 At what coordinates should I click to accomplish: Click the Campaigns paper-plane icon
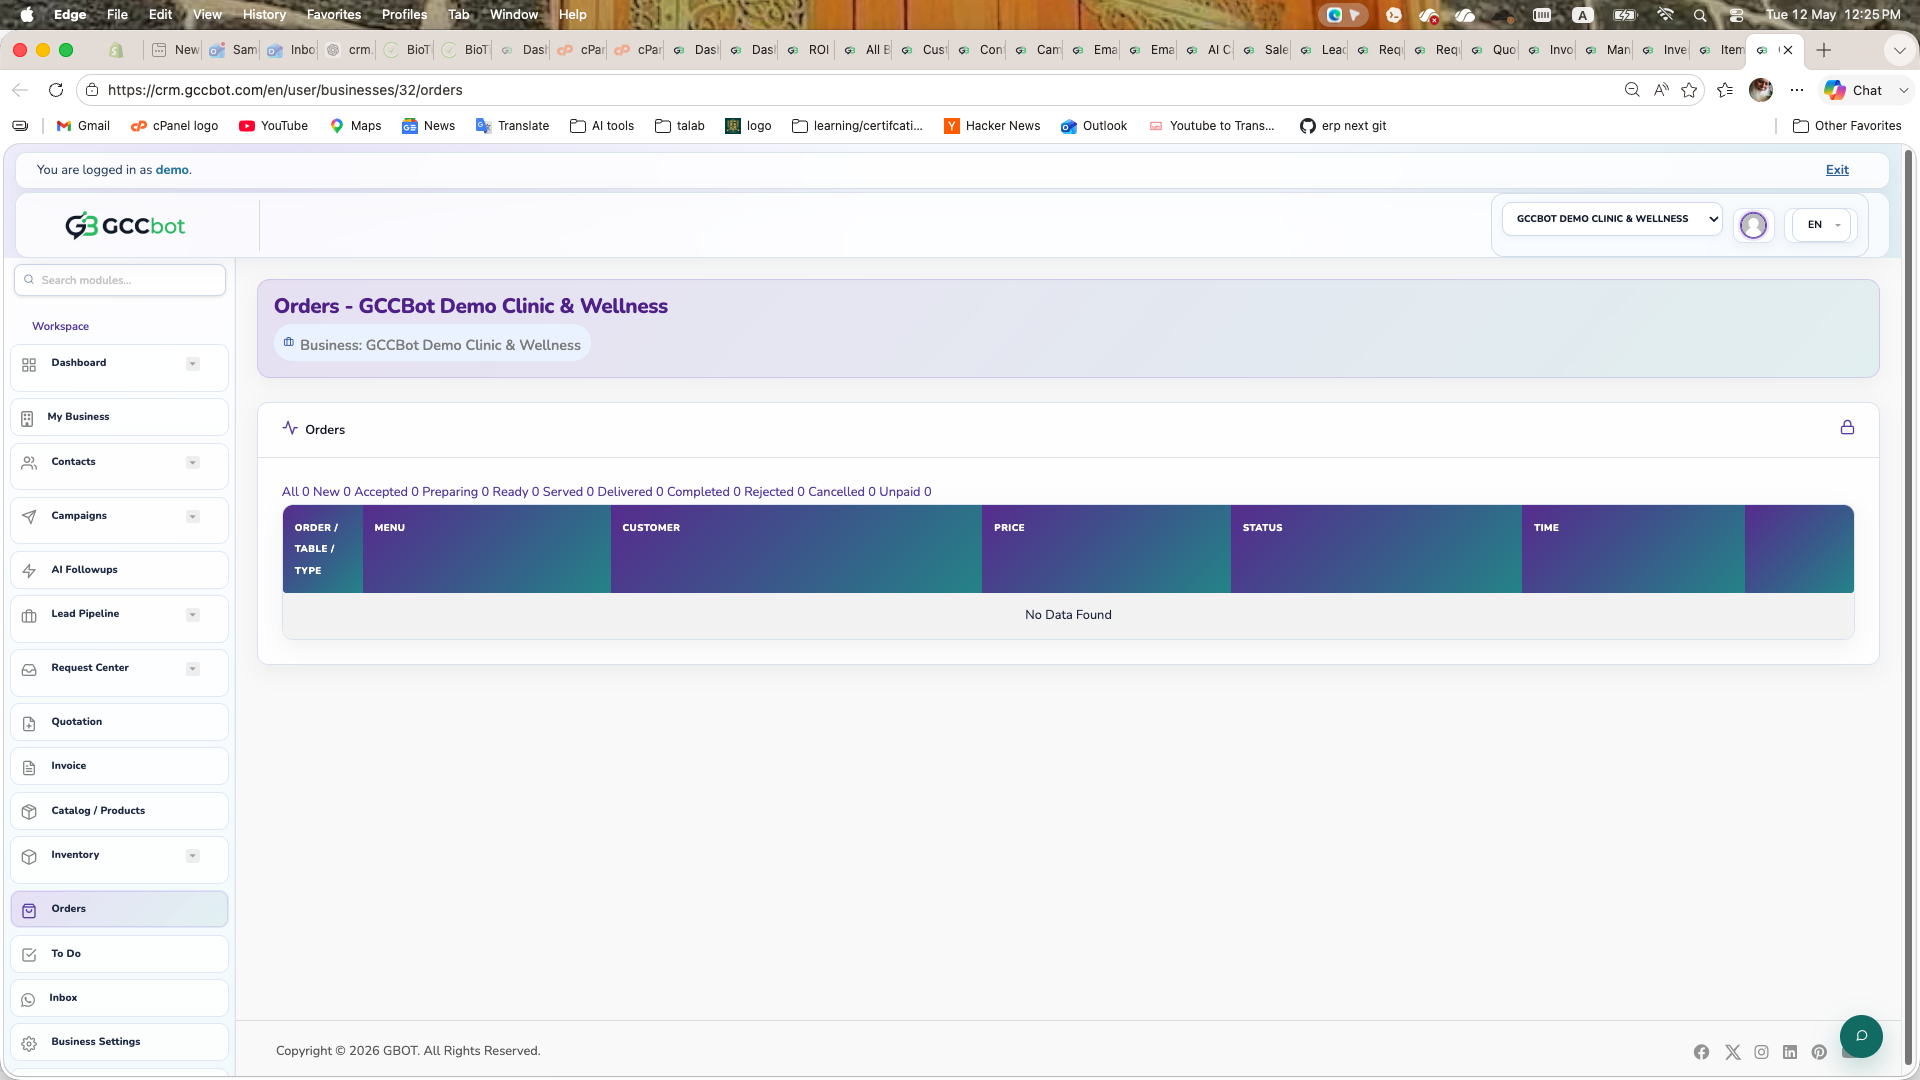tap(29, 516)
